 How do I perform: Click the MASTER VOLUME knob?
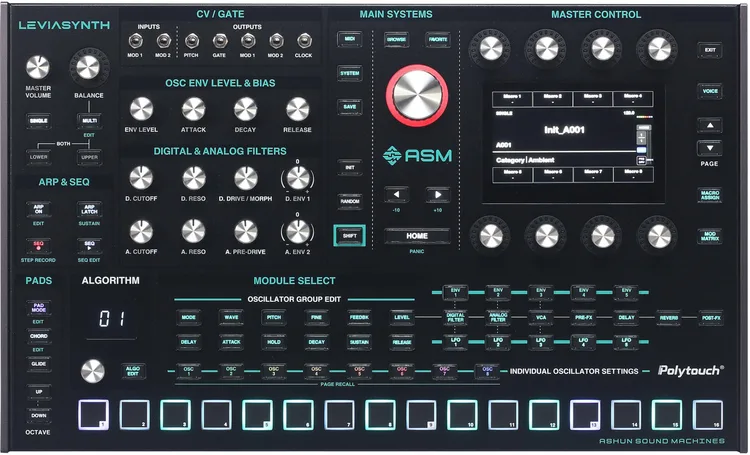(x=37, y=67)
